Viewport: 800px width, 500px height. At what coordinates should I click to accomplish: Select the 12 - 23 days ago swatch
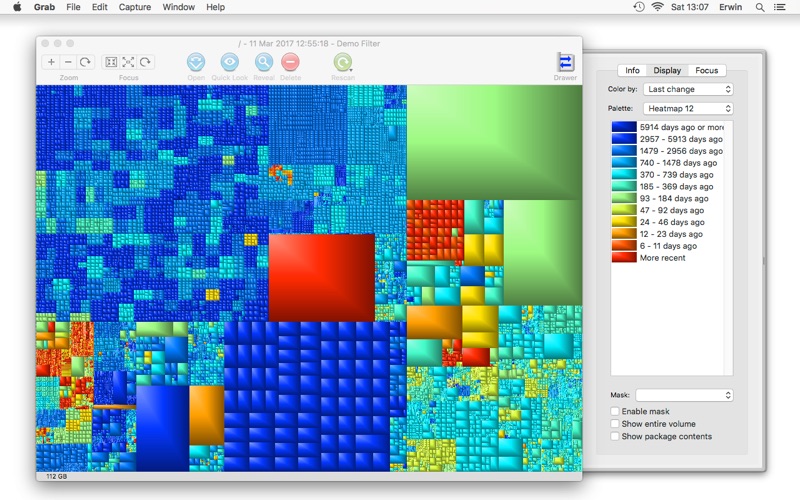pos(624,234)
